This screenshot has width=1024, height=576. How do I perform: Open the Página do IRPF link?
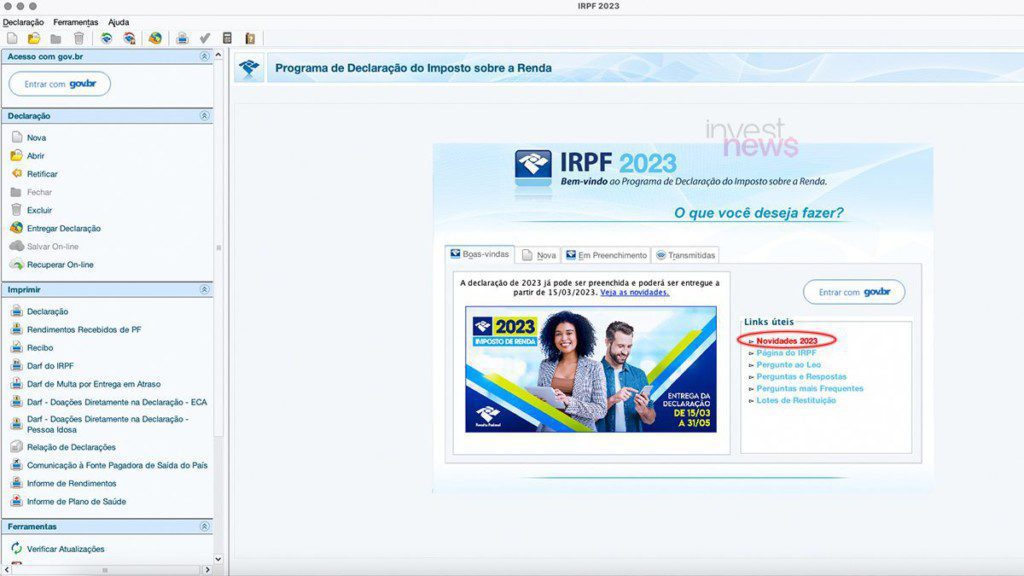(786, 353)
